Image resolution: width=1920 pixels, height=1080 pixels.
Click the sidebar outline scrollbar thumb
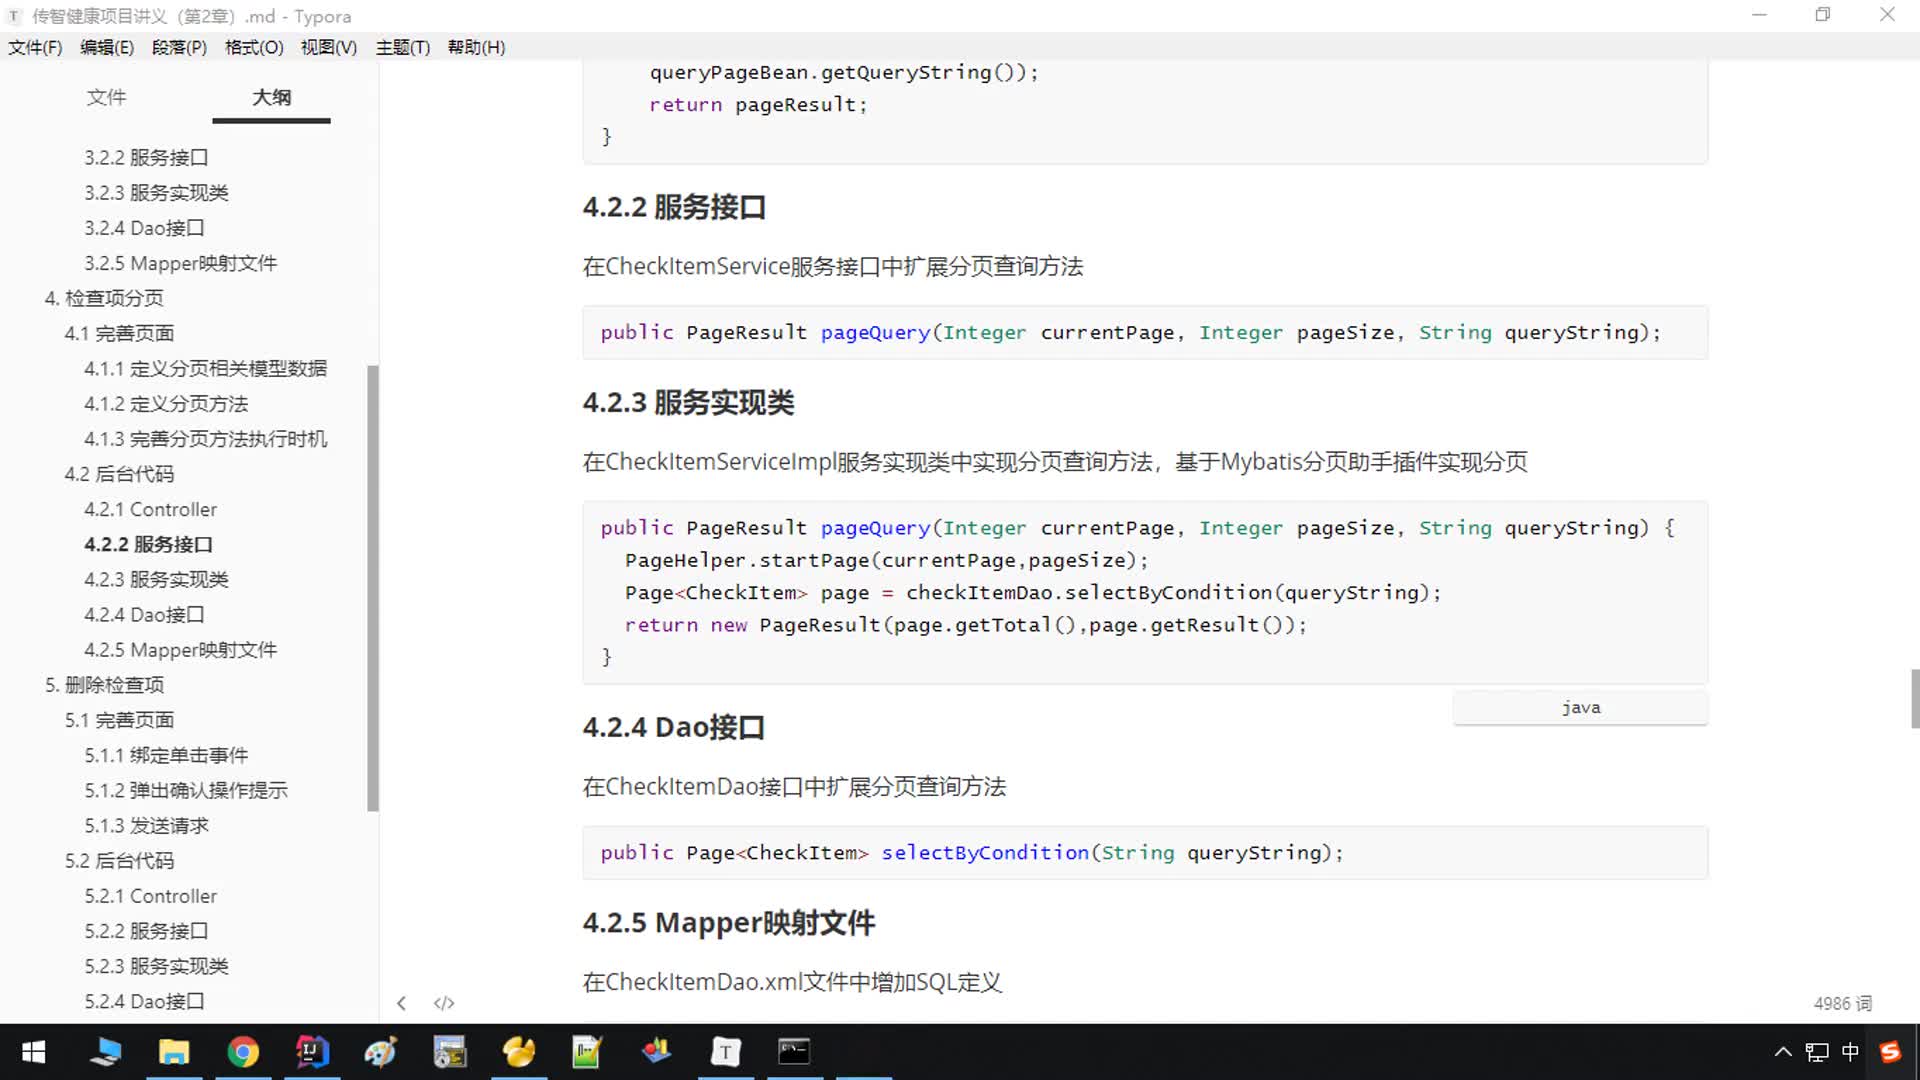click(373, 588)
